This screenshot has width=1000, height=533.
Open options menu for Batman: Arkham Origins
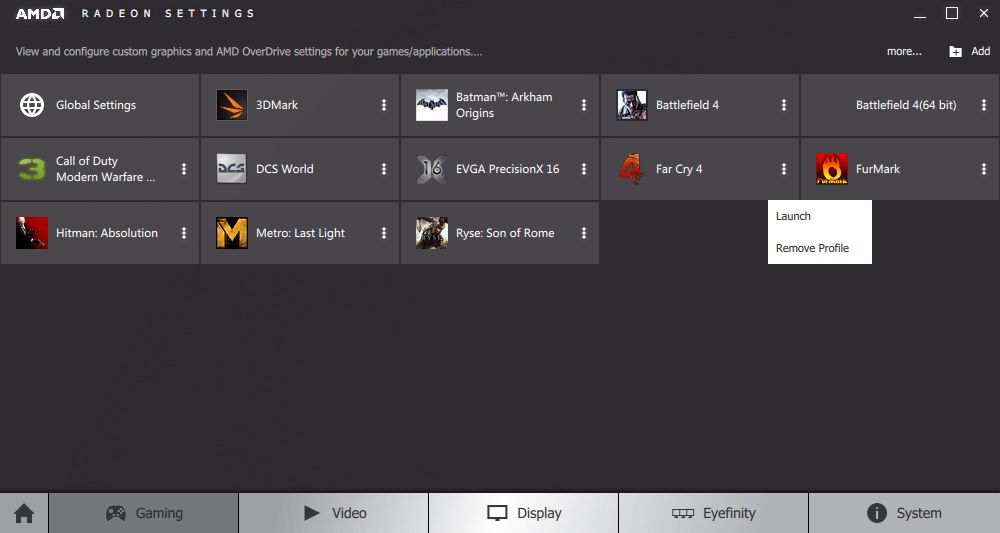pos(584,105)
